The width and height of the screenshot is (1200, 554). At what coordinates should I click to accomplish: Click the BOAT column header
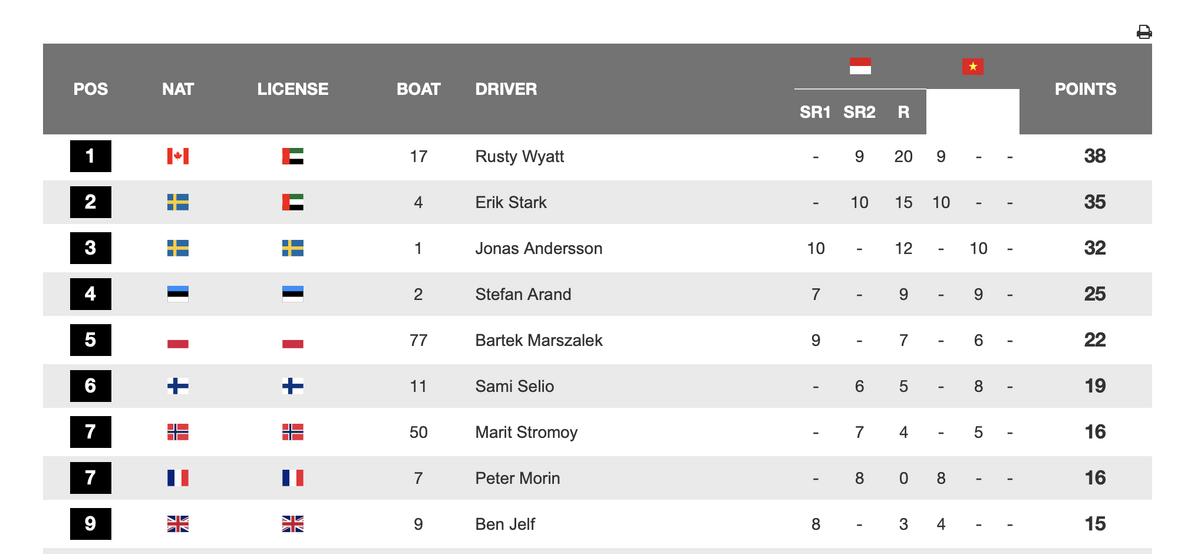click(x=418, y=89)
